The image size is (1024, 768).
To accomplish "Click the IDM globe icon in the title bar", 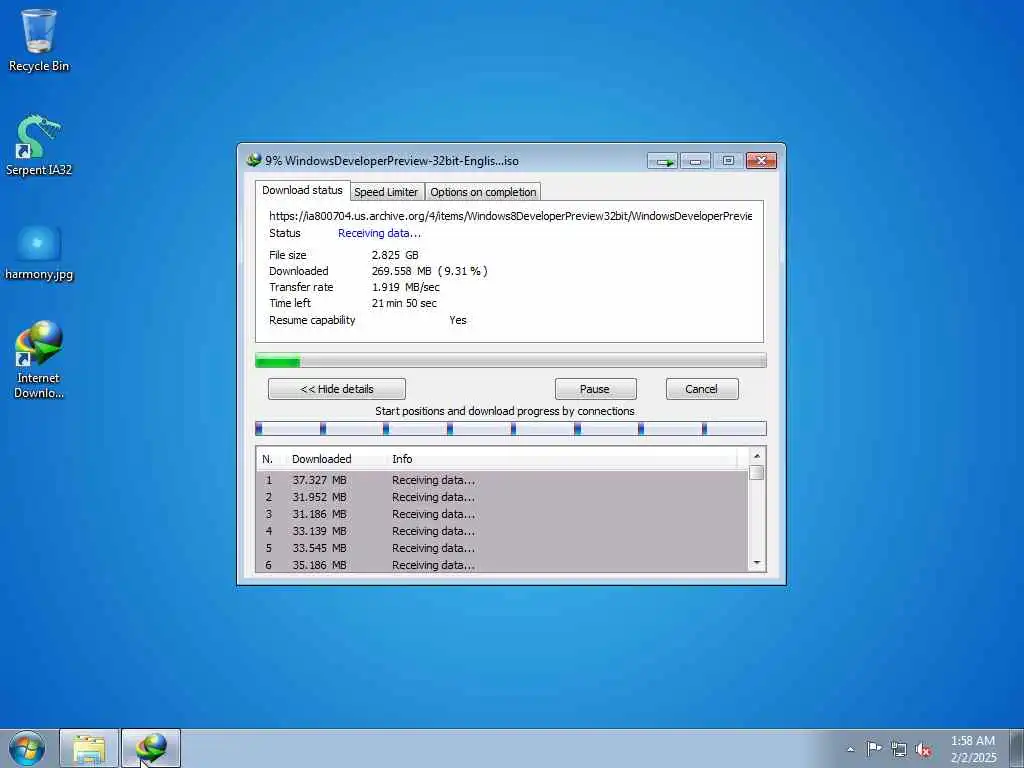I will click(x=253, y=160).
